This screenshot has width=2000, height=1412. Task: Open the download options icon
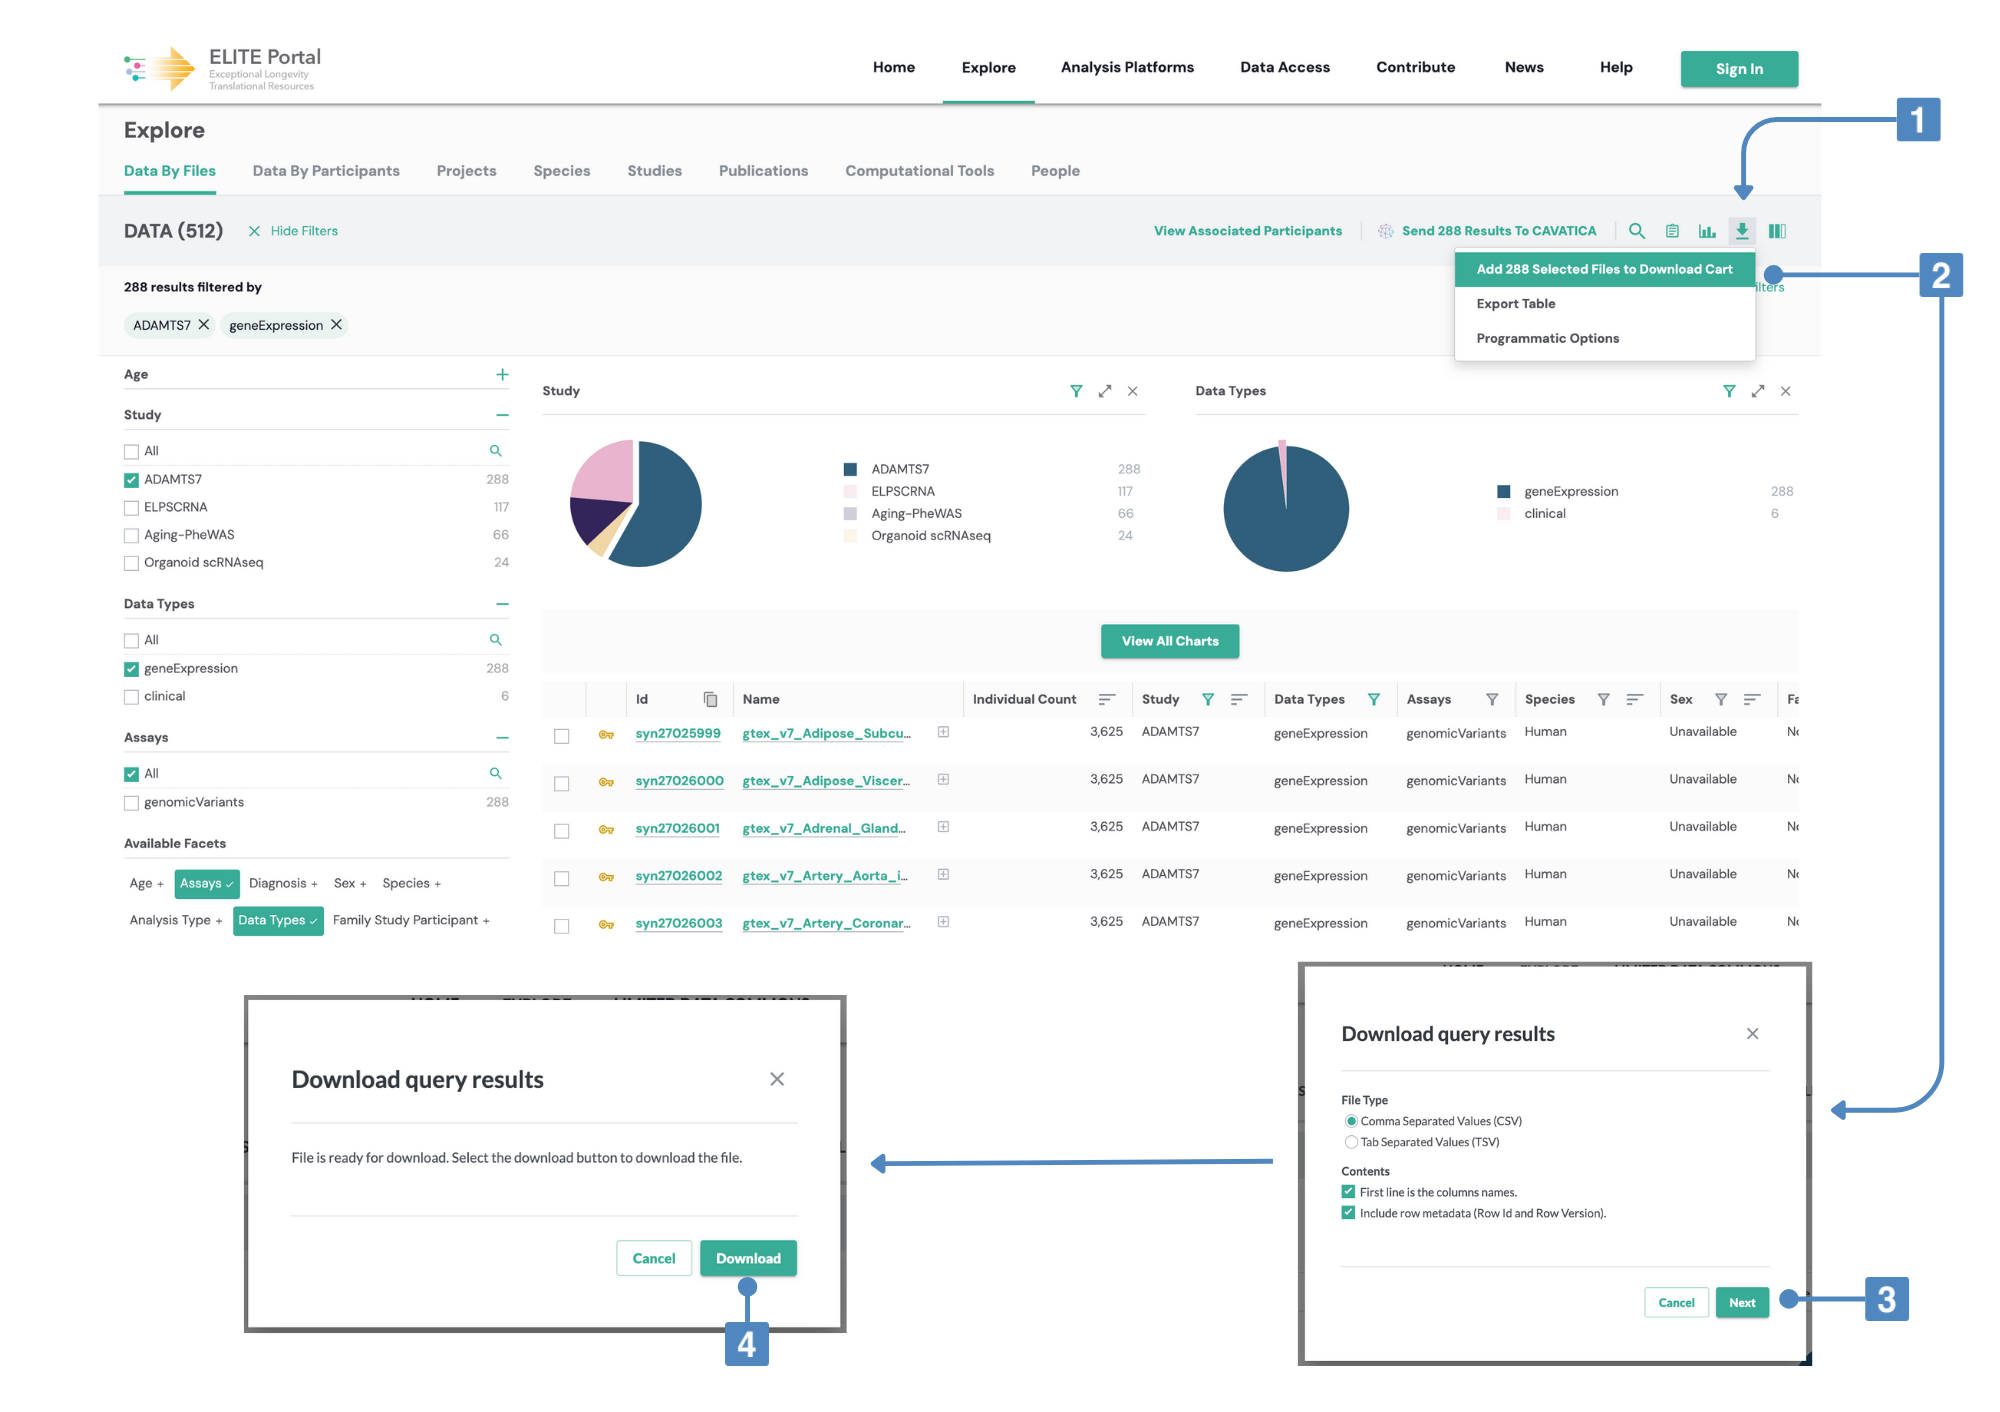click(x=1742, y=231)
